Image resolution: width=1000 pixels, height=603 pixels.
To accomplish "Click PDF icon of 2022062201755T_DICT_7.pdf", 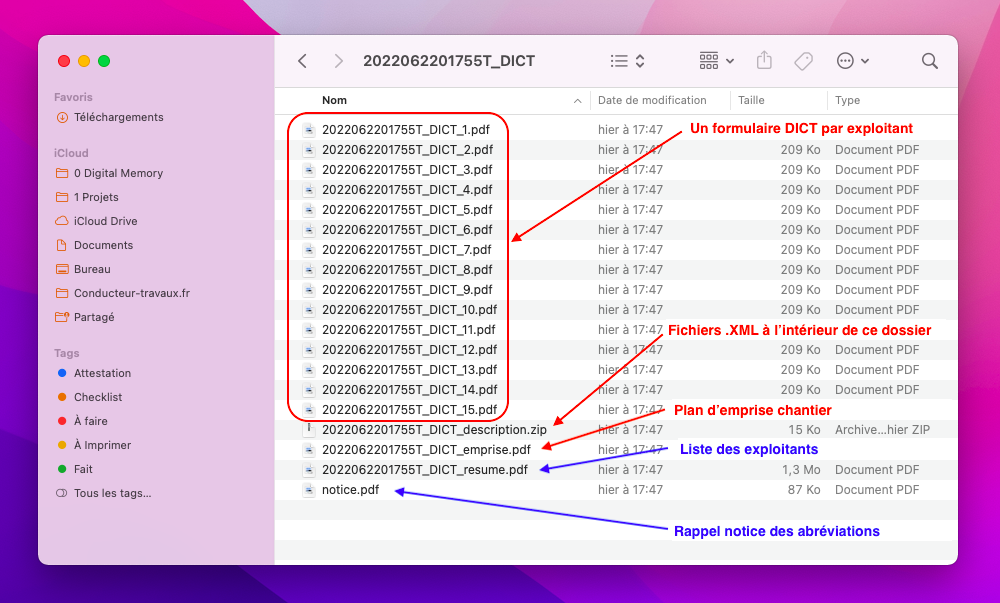I will (x=309, y=250).
